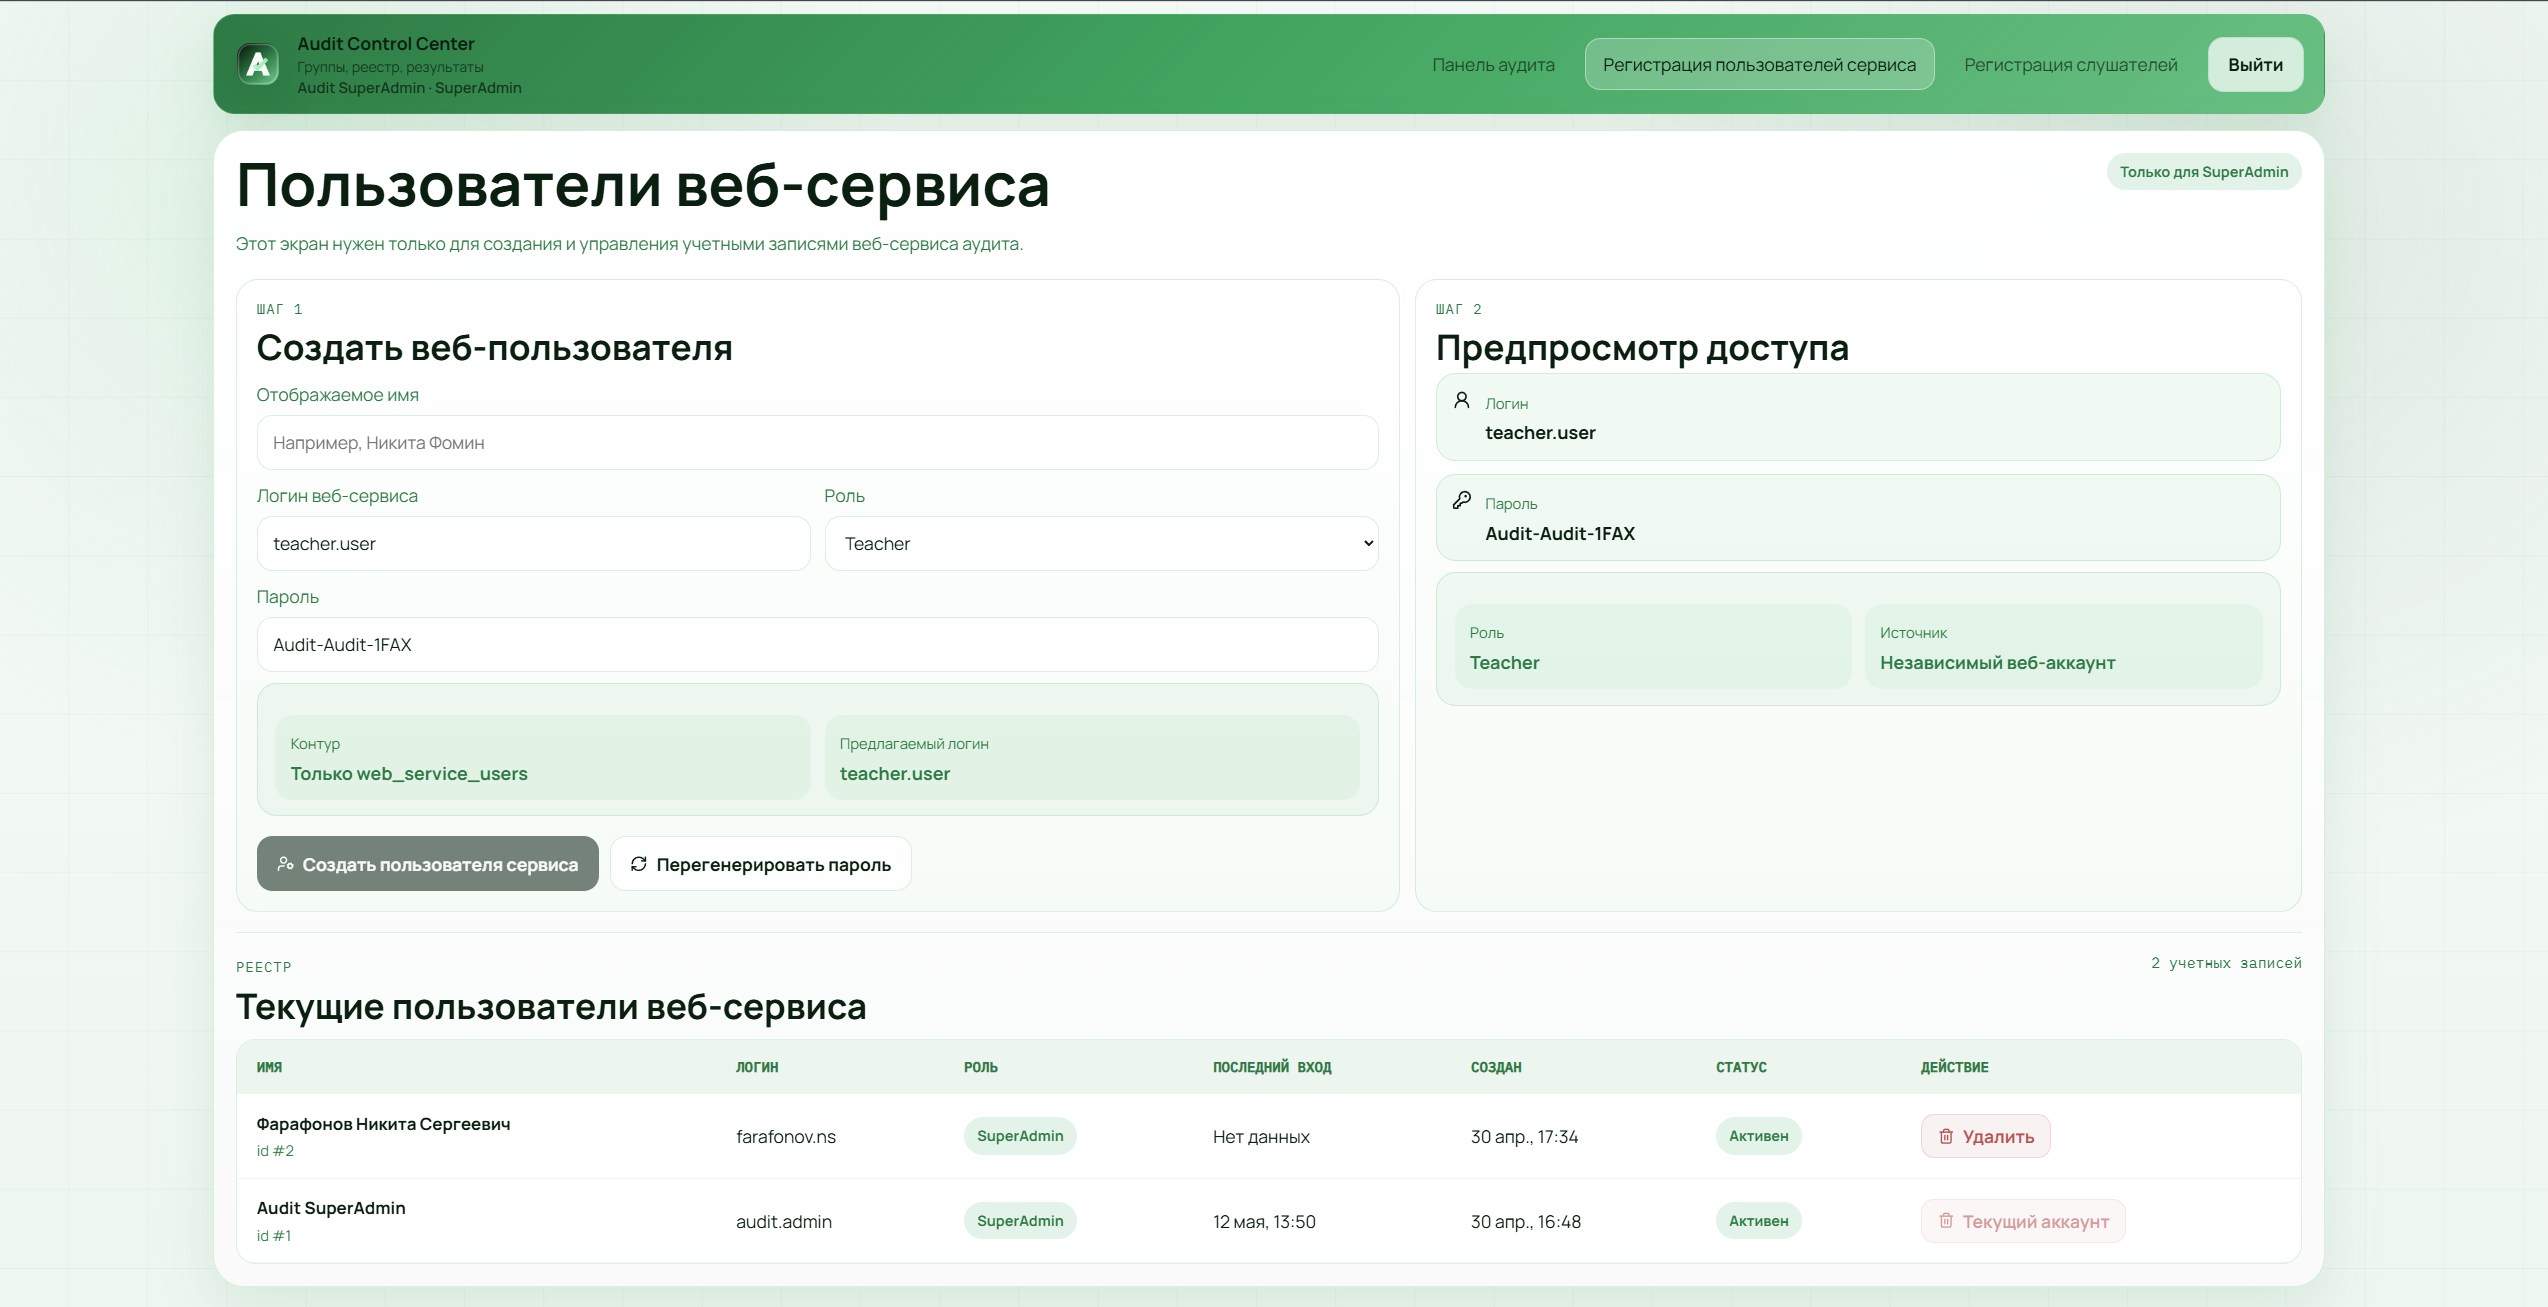Click Нет данных last login cell

[1261, 1137]
